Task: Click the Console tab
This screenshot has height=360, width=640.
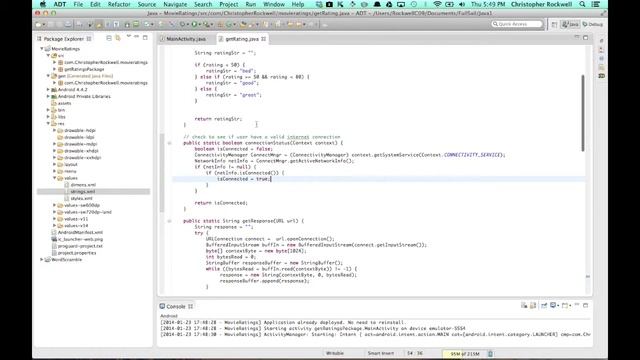Action: [x=176, y=306]
